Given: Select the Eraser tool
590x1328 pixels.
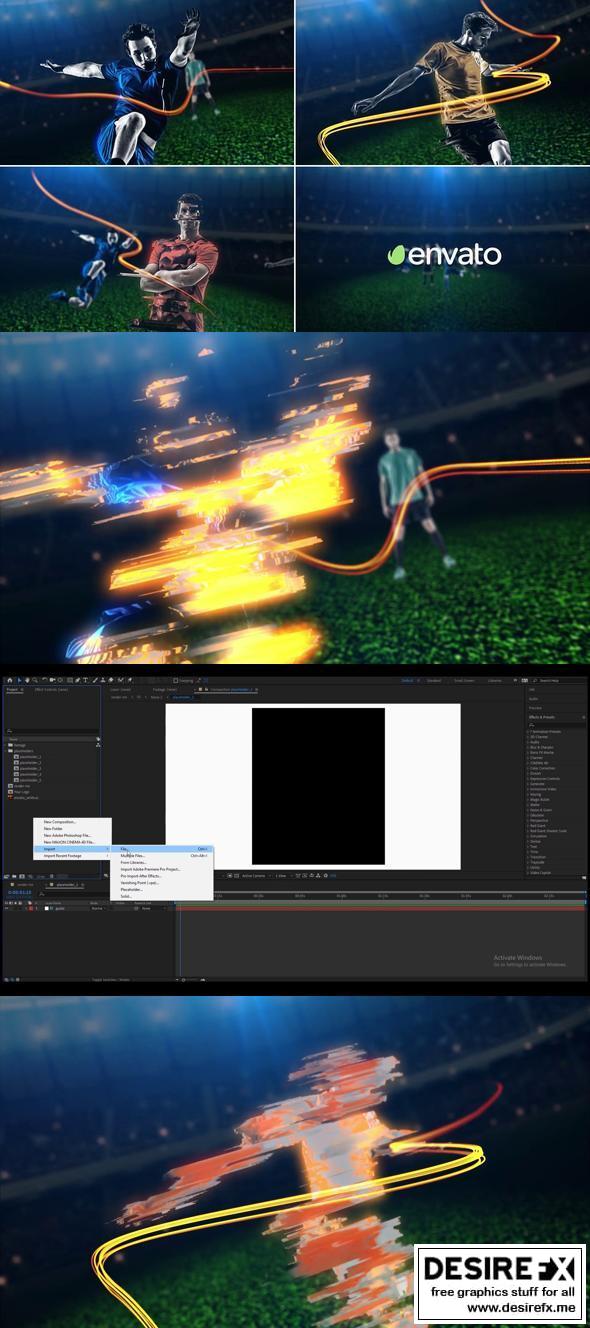Looking at the screenshot, I should point(111,680).
